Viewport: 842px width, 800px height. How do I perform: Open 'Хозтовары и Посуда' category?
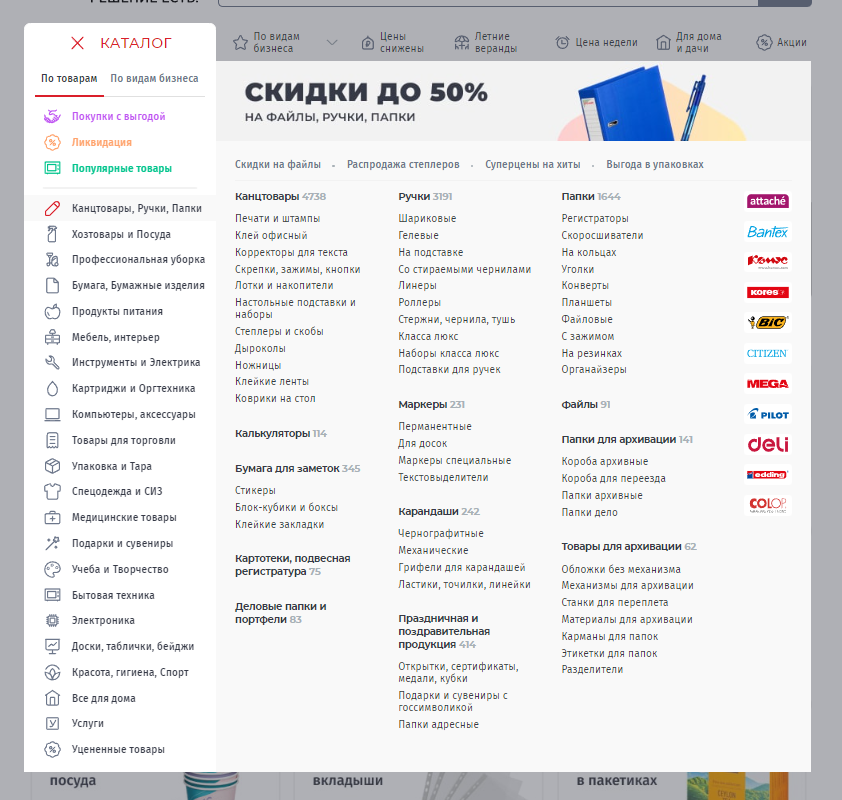pyautogui.click(x=121, y=234)
